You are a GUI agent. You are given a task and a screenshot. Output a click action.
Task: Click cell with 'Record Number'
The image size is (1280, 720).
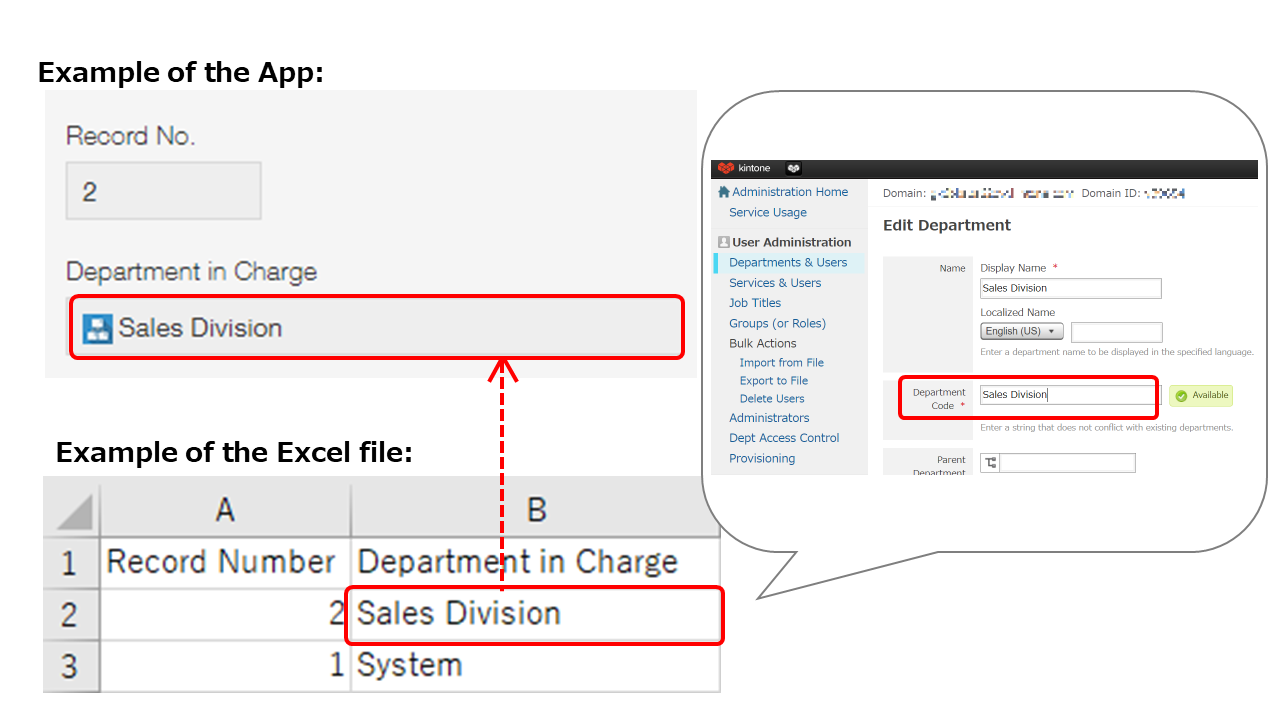(225, 562)
